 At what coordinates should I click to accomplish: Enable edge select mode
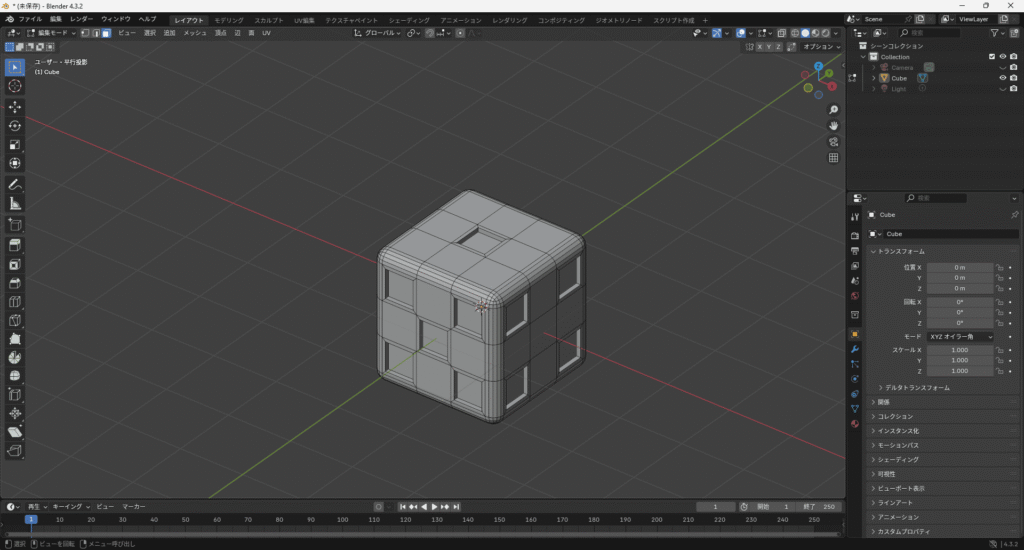coord(95,33)
